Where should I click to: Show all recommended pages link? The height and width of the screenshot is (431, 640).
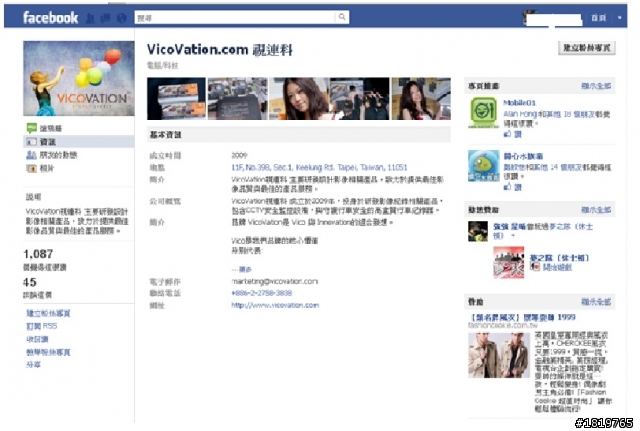596,86
